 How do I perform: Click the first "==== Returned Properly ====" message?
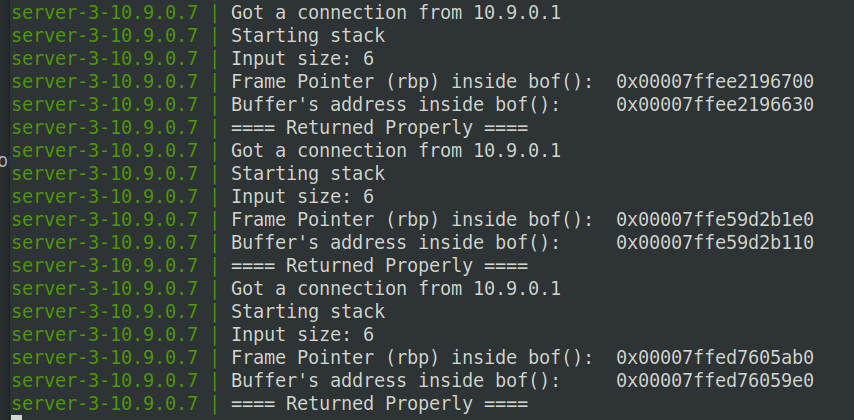coord(379,128)
